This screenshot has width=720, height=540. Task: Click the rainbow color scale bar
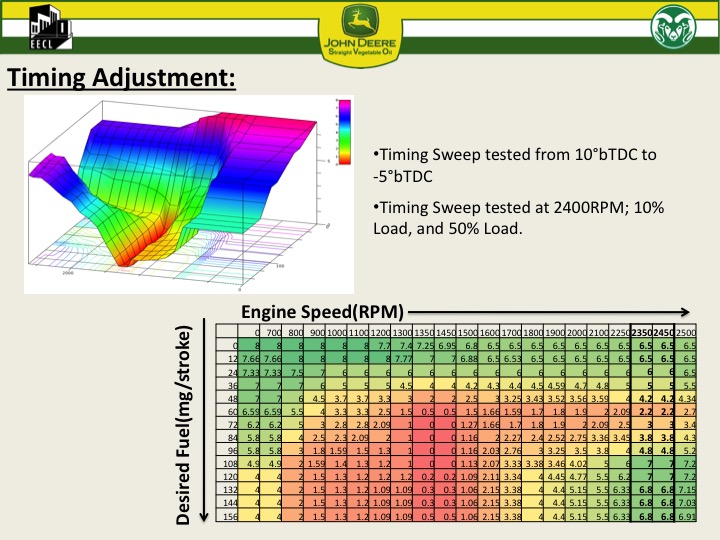coord(342,131)
